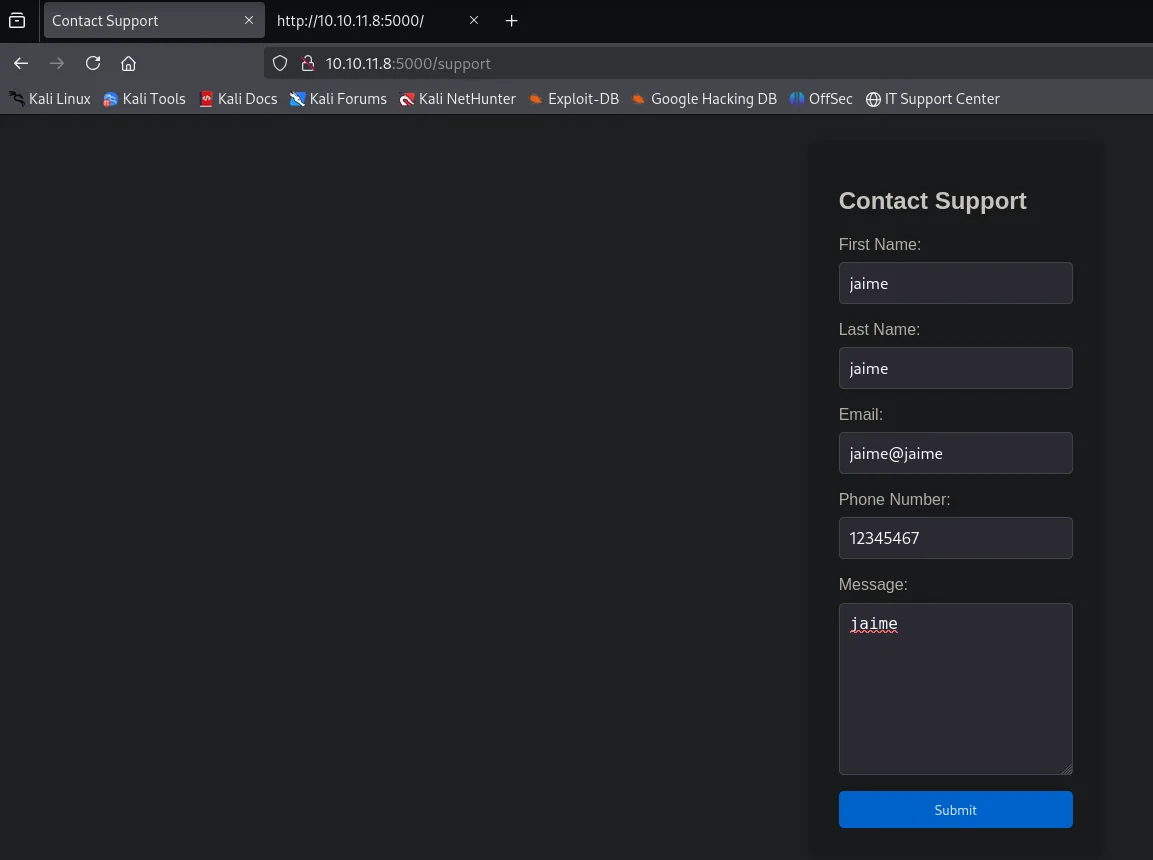Select the Phone Number input field
The height and width of the screenshot is (860, 1153).
point(955,537)
